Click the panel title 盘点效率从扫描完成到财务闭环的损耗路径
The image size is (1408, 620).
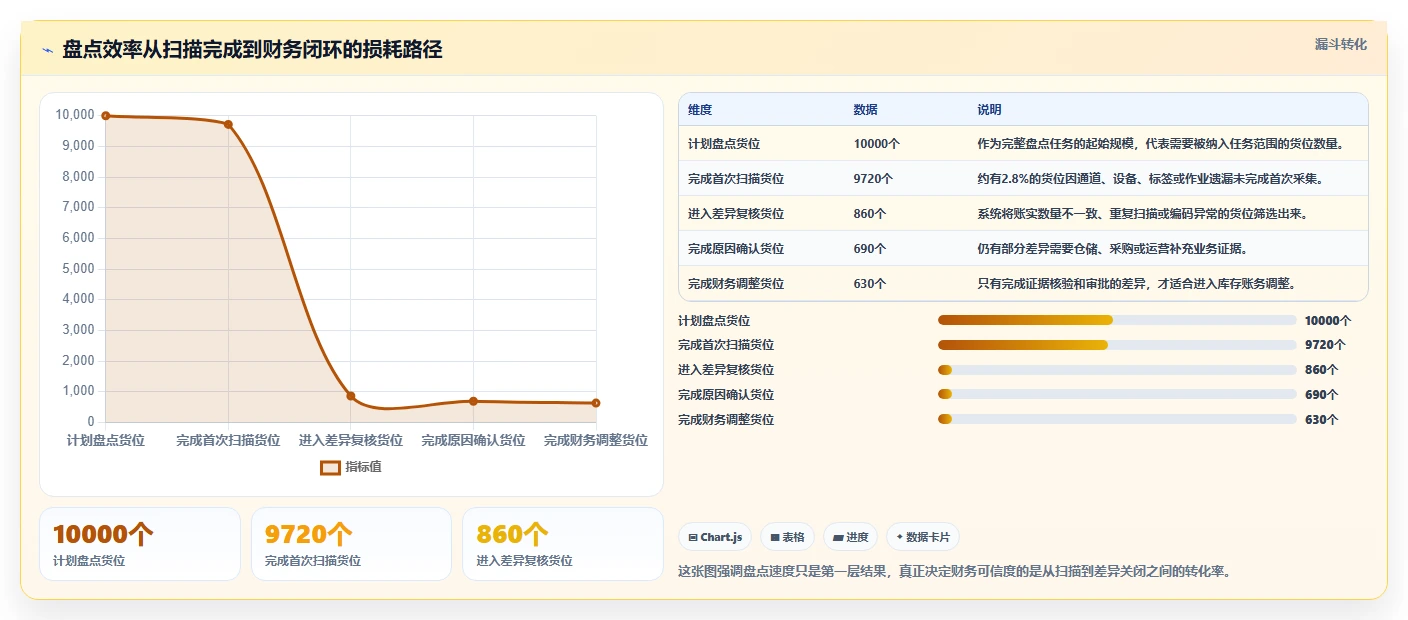252,50
